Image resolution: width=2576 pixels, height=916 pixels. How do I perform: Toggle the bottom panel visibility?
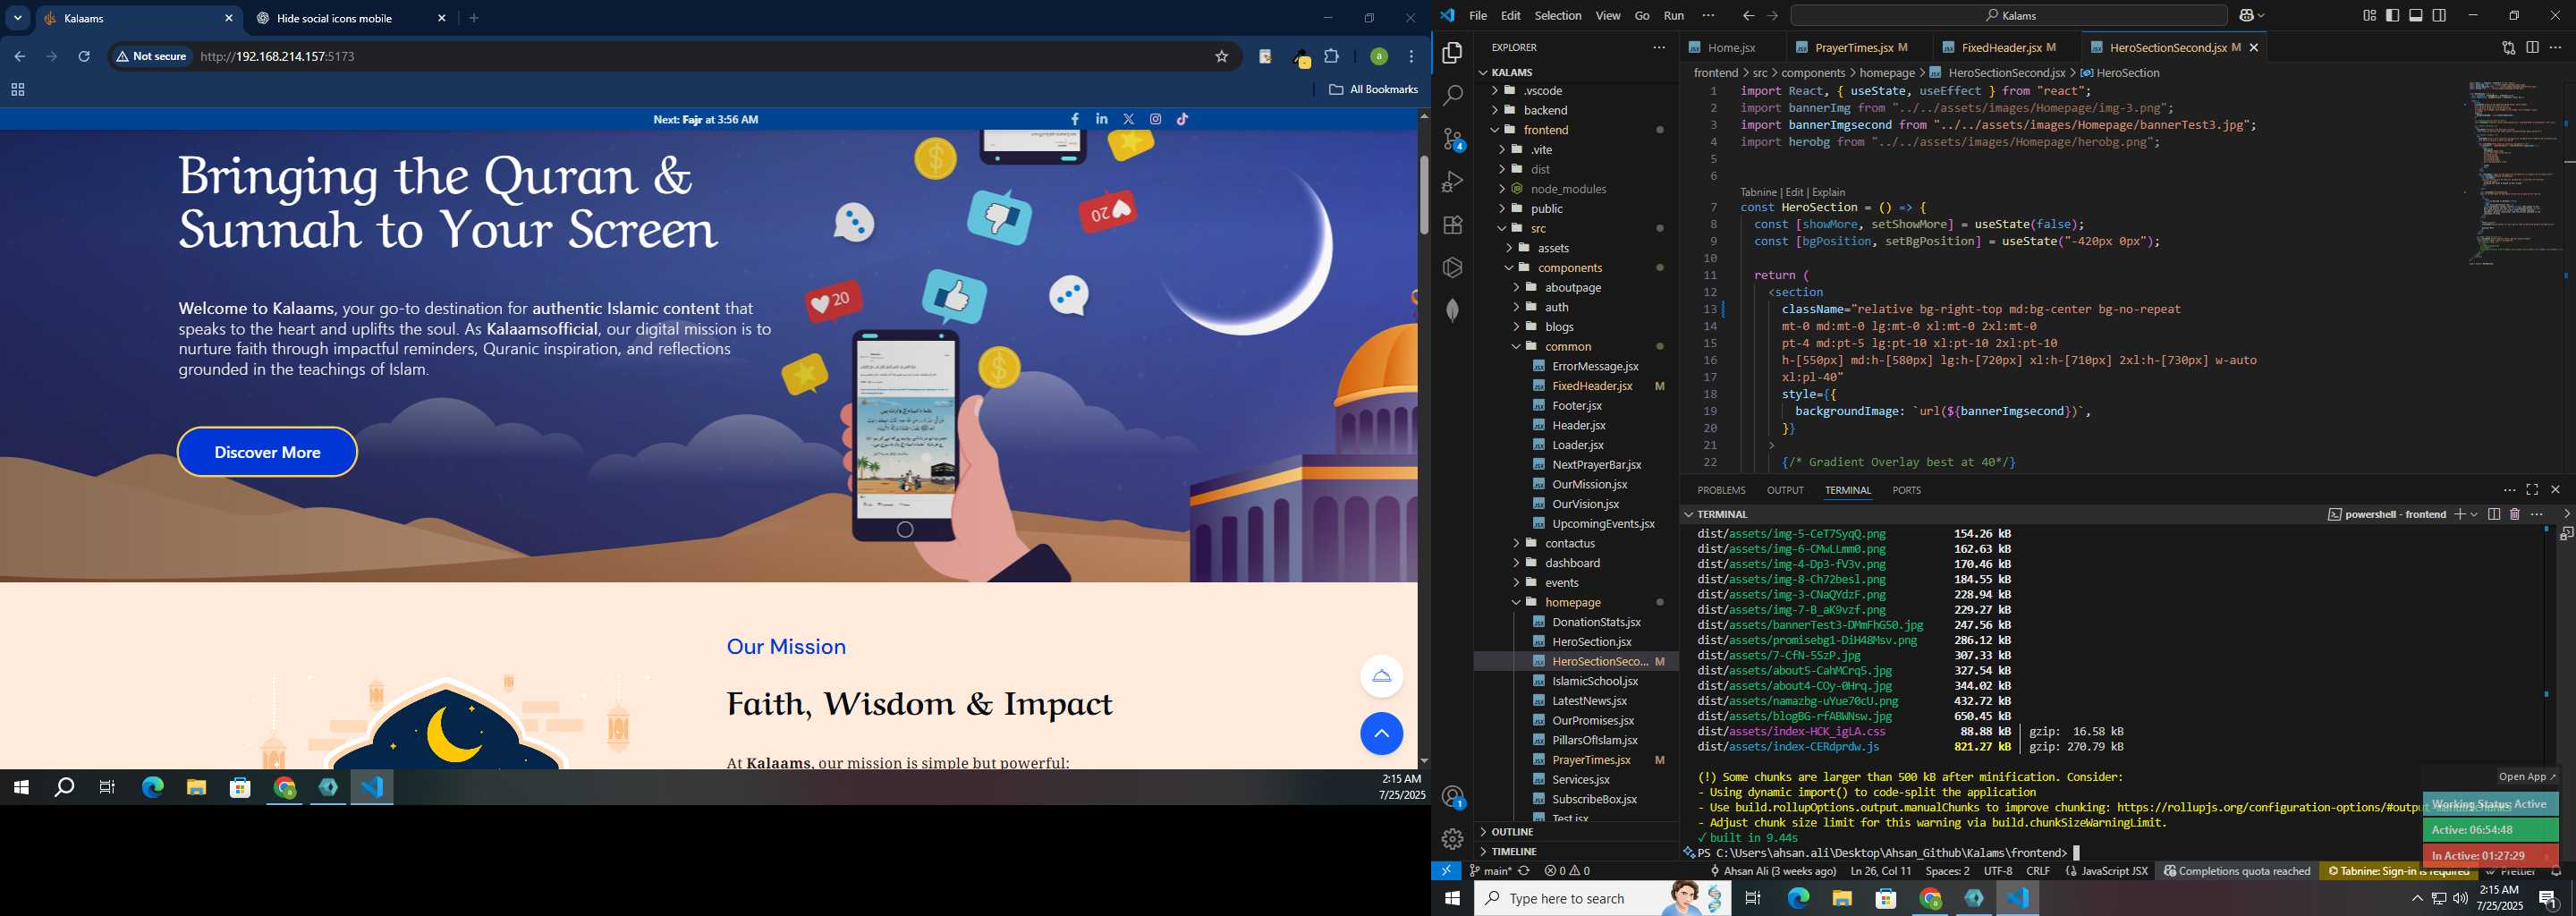2416,15
